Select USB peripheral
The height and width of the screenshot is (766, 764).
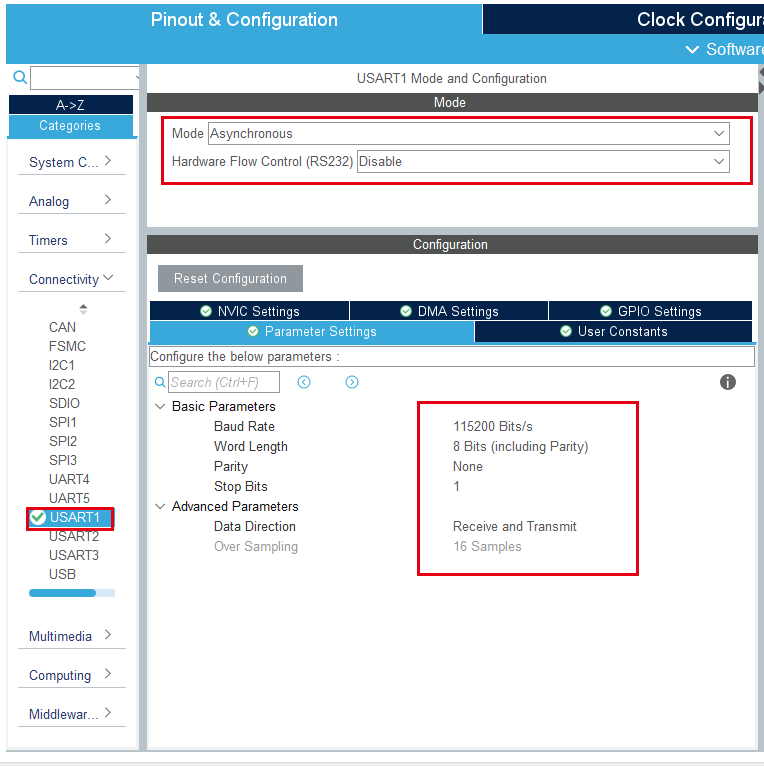[x=62, y=574]
